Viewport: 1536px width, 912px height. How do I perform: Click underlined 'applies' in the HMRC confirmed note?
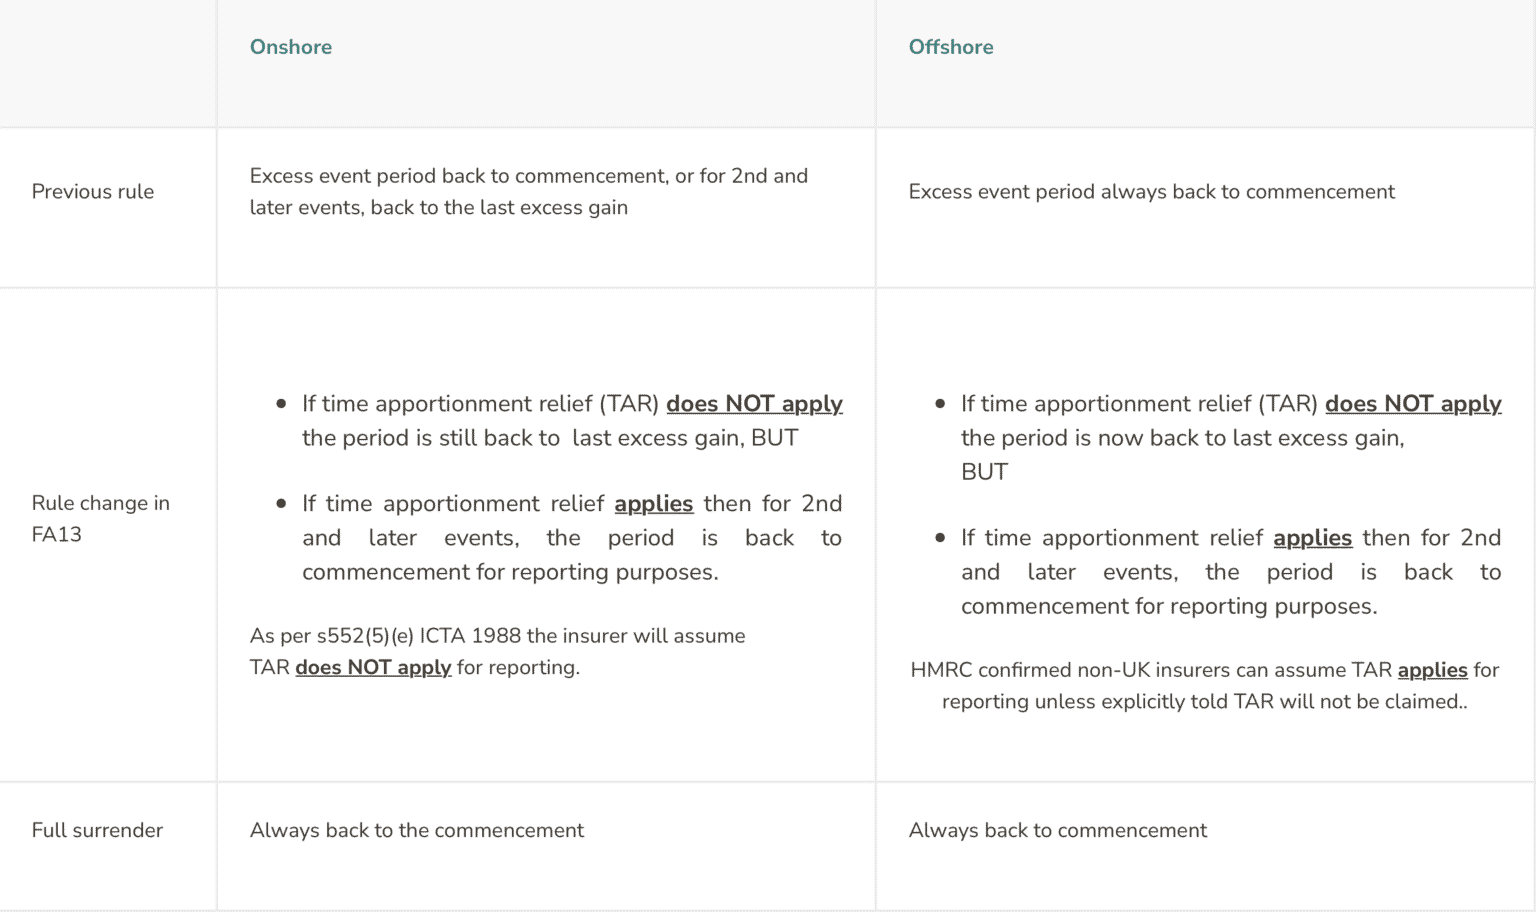click(x=1432, y=670)
